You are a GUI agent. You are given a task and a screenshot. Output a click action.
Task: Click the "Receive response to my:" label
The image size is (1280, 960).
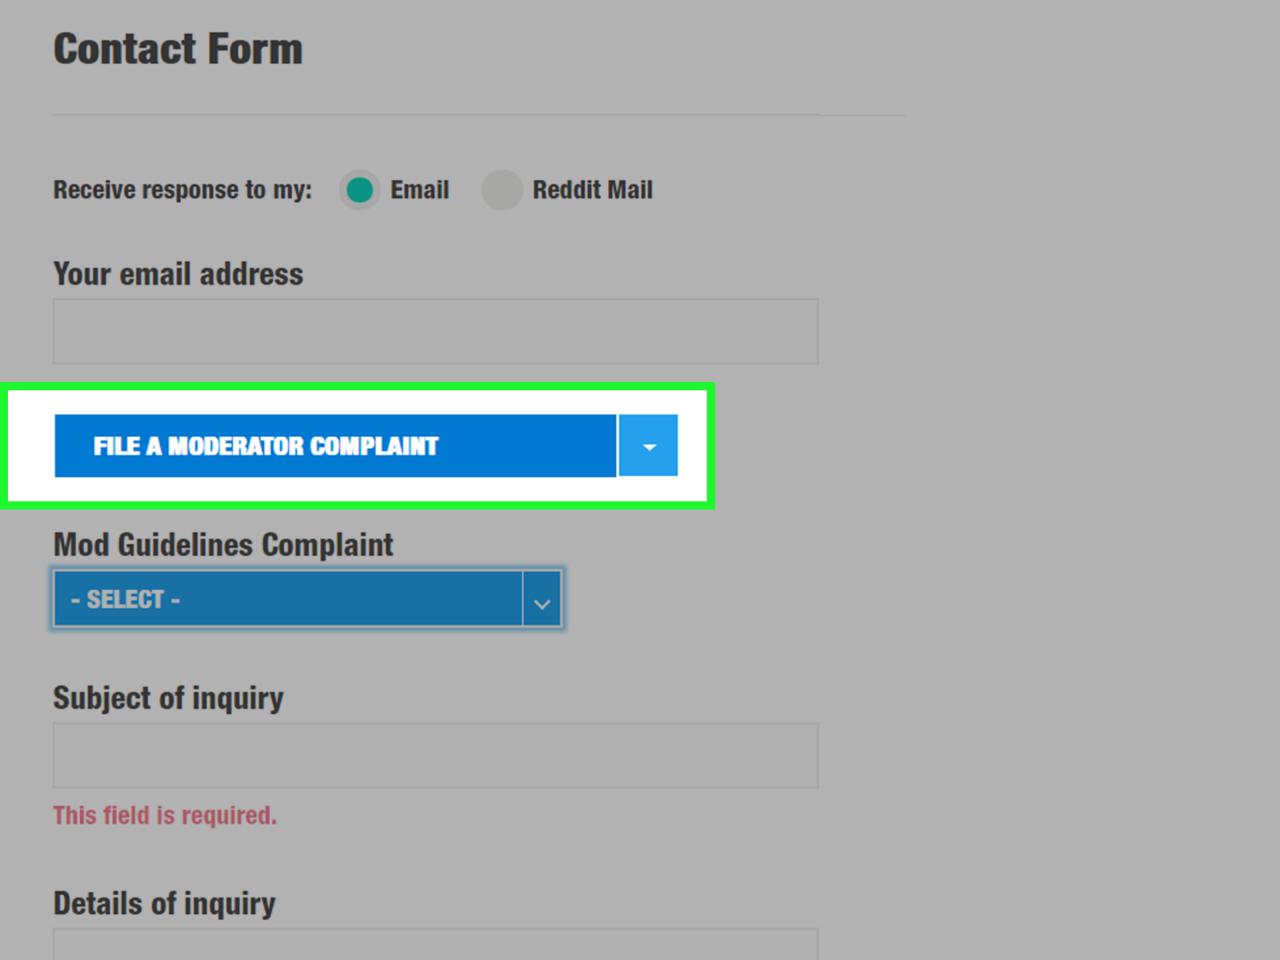tap(182, 190)
